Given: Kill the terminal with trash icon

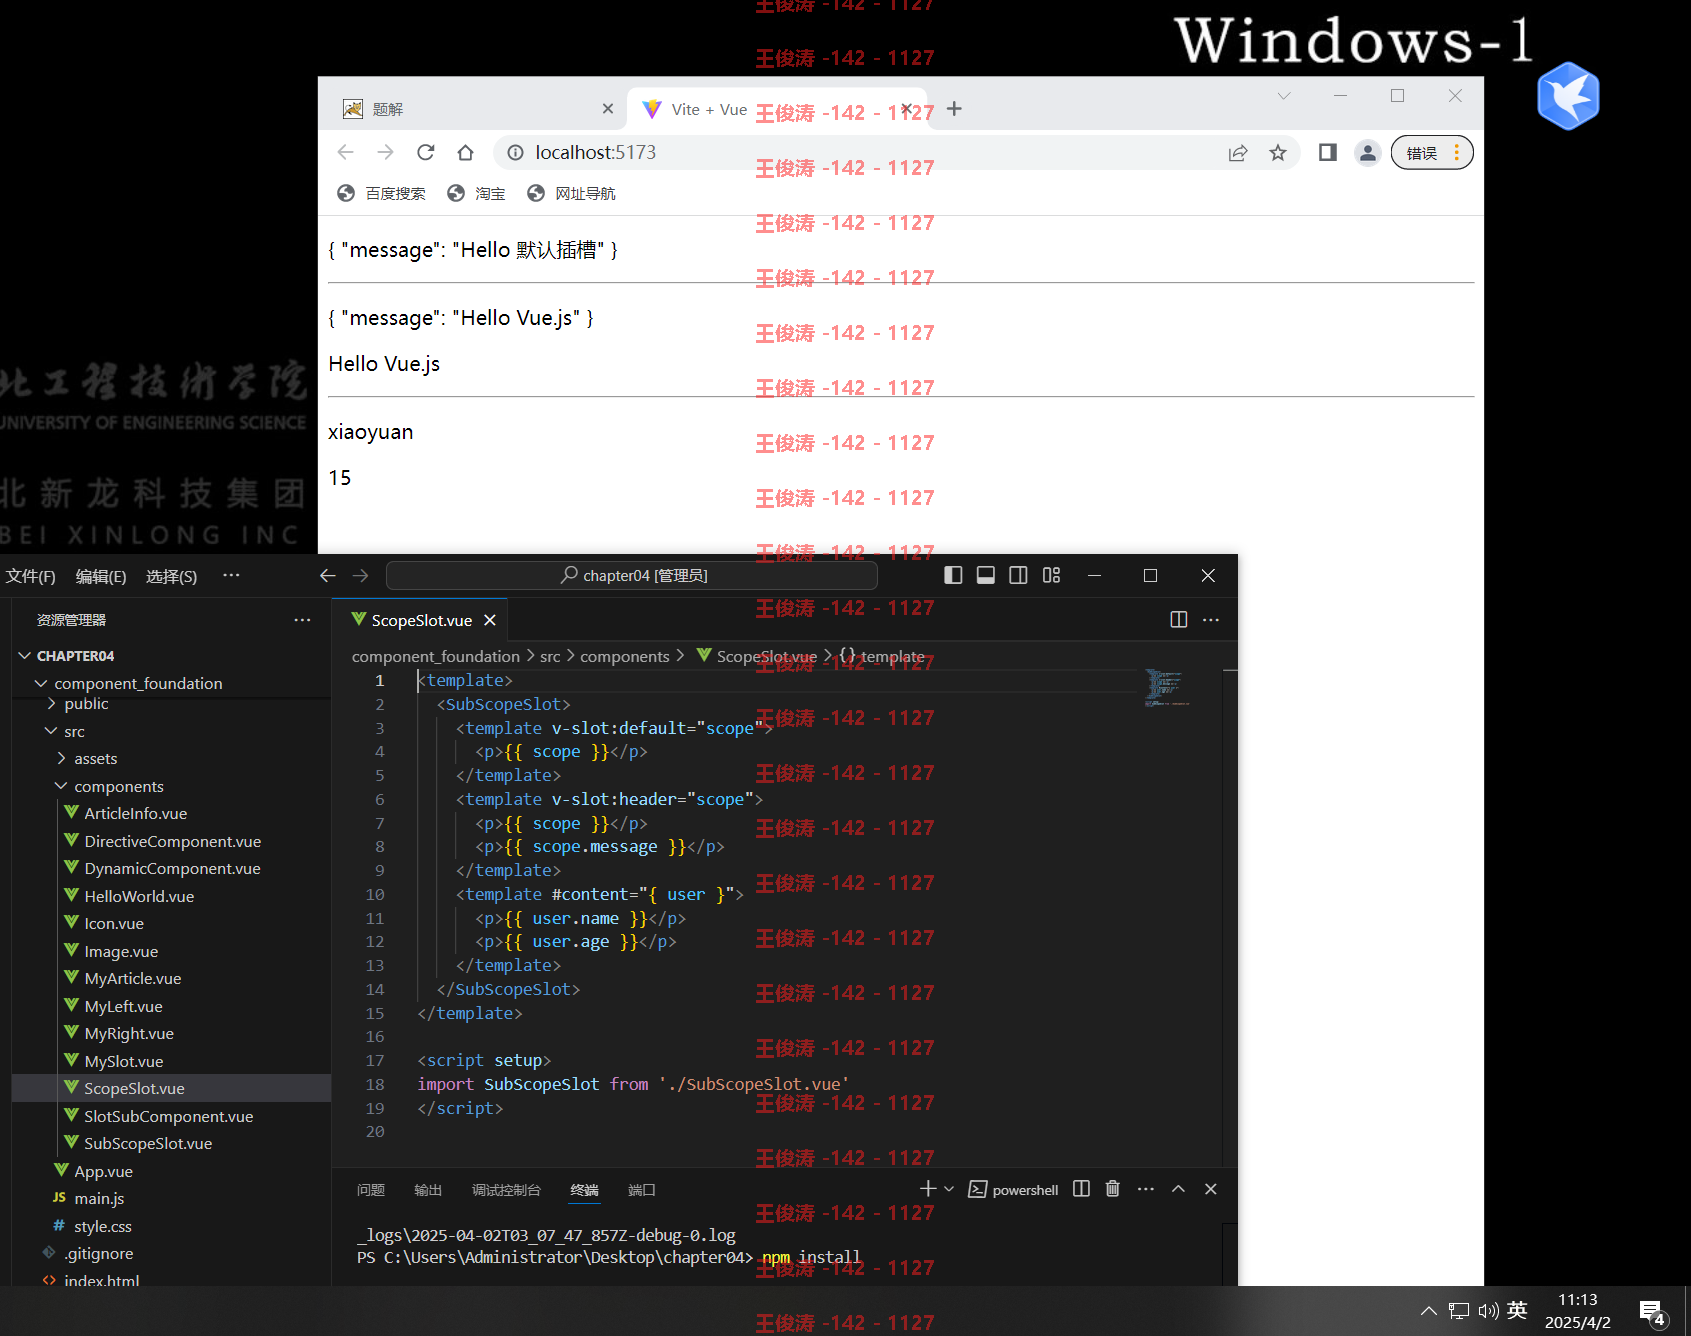Looking at the screenshot, I should point(1113,1188).
